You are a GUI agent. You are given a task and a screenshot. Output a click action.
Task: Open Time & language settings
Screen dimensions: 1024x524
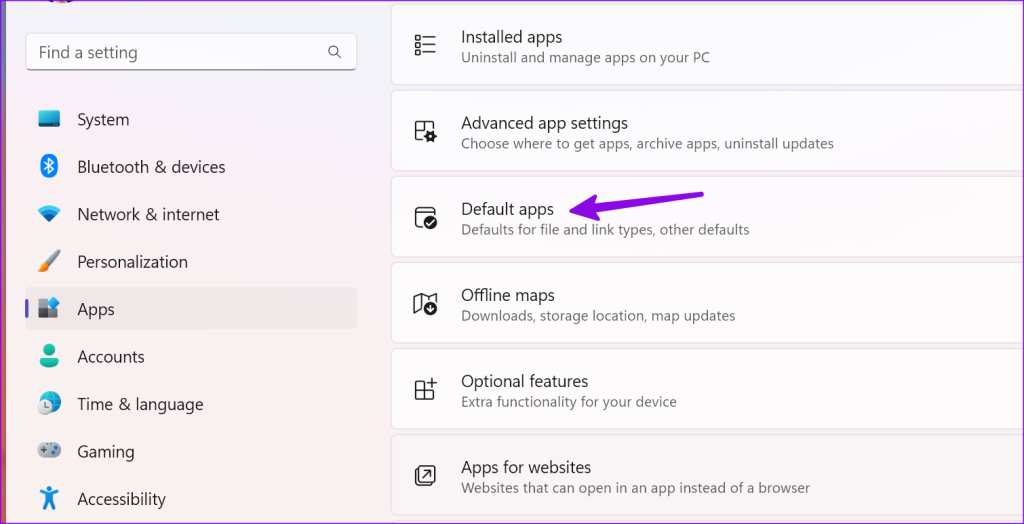click(x=191, y=404)
